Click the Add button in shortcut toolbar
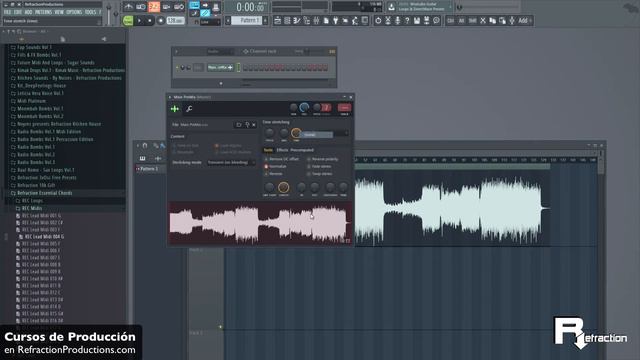The image size is (640, 360). (x=523, y=20)
